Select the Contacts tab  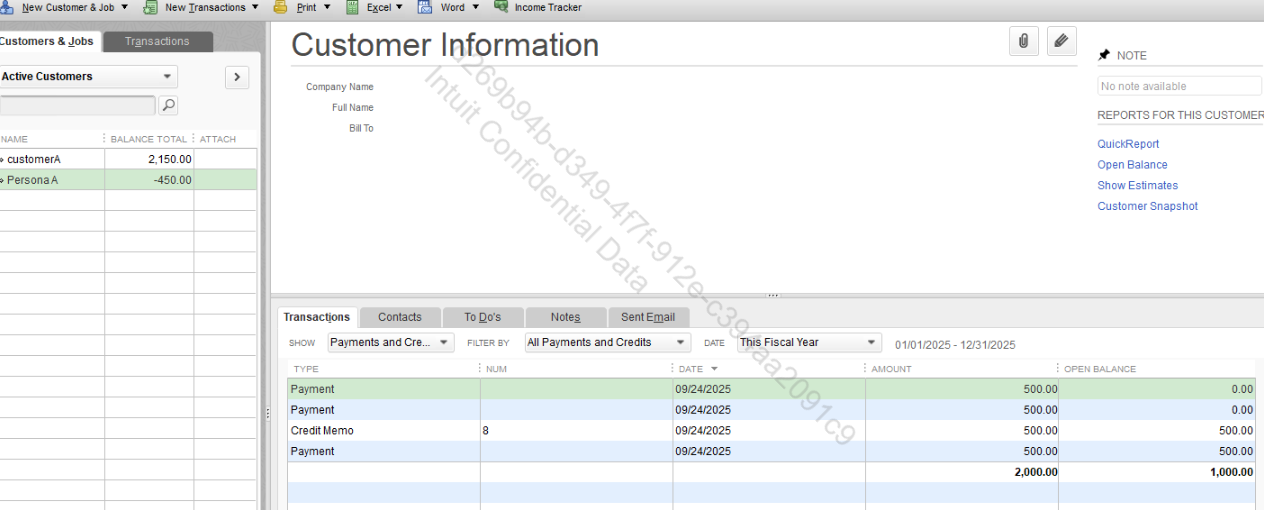[400, 317]
